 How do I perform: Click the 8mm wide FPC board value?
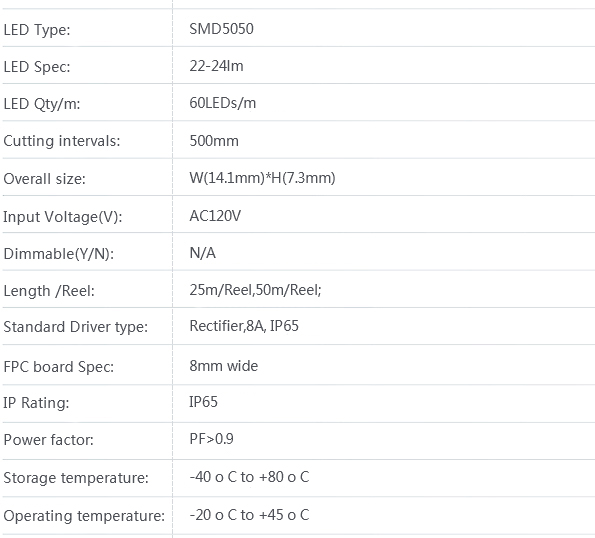coord(224,366)
